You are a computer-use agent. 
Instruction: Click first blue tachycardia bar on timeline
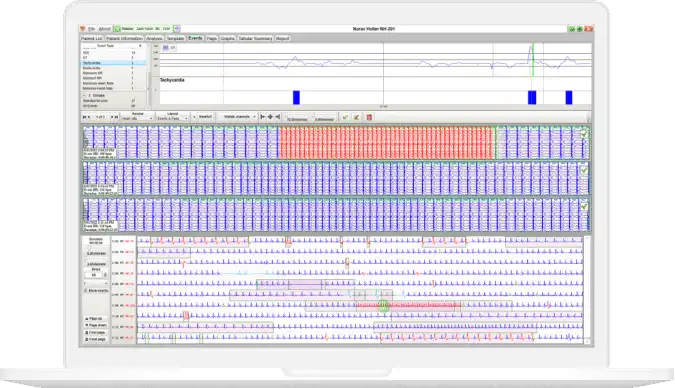296,97
